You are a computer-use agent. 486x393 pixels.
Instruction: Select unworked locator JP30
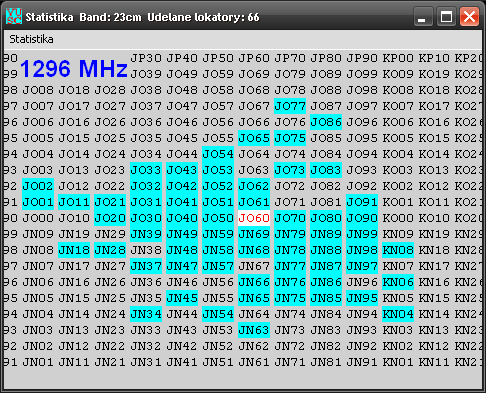point(146,58)
